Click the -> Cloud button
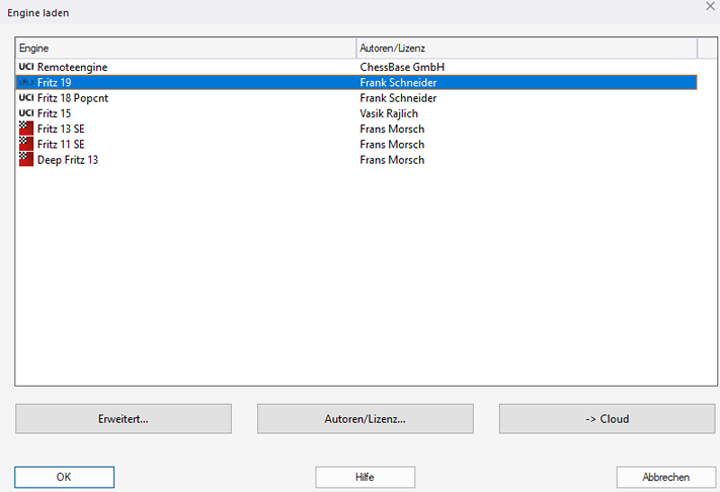This screenshot has width=720, height=492. click(x=607, y=419)
